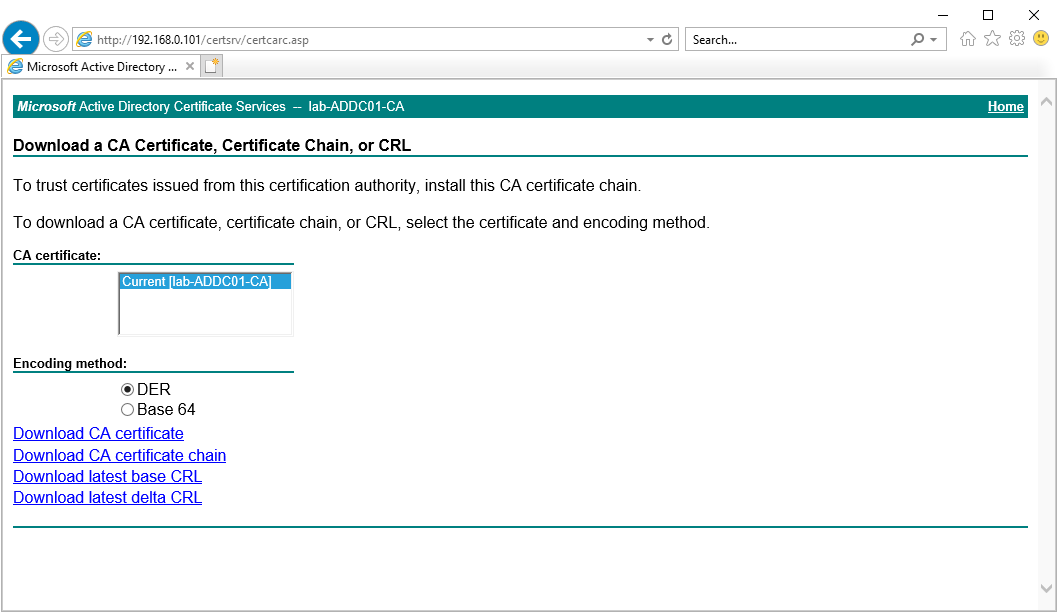Click the 'Download a CA Certificate, Certificate Chain, or CRL' heading
This screenshot has height=613, width=1058.
coord(212,145)
